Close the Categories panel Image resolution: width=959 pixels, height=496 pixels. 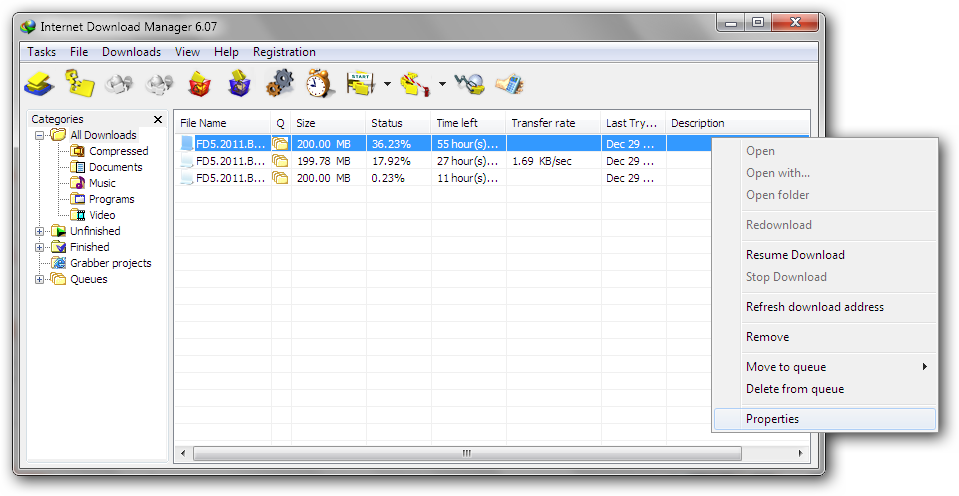[158, 119]
